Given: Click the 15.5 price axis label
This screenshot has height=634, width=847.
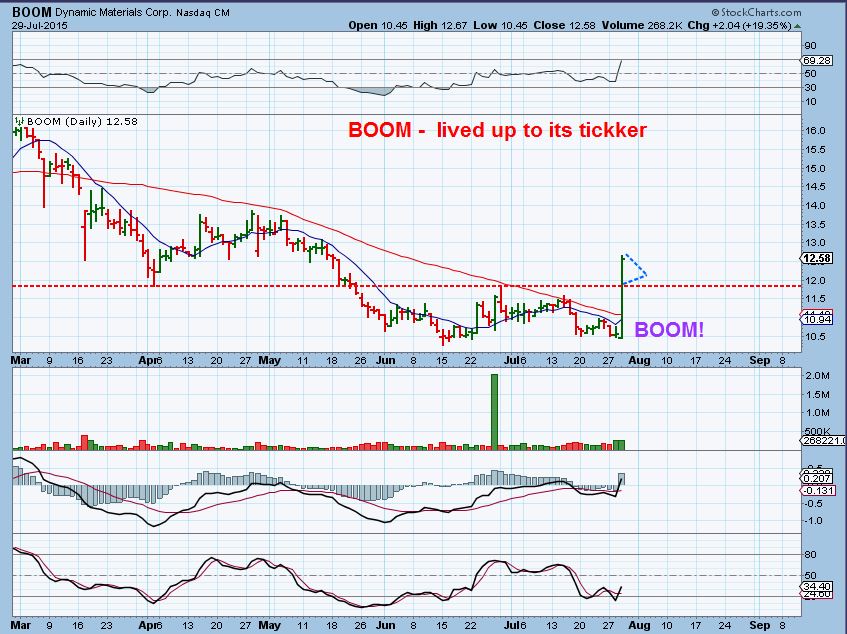Looking at the screenshot, I should click(x=815, y=150).
